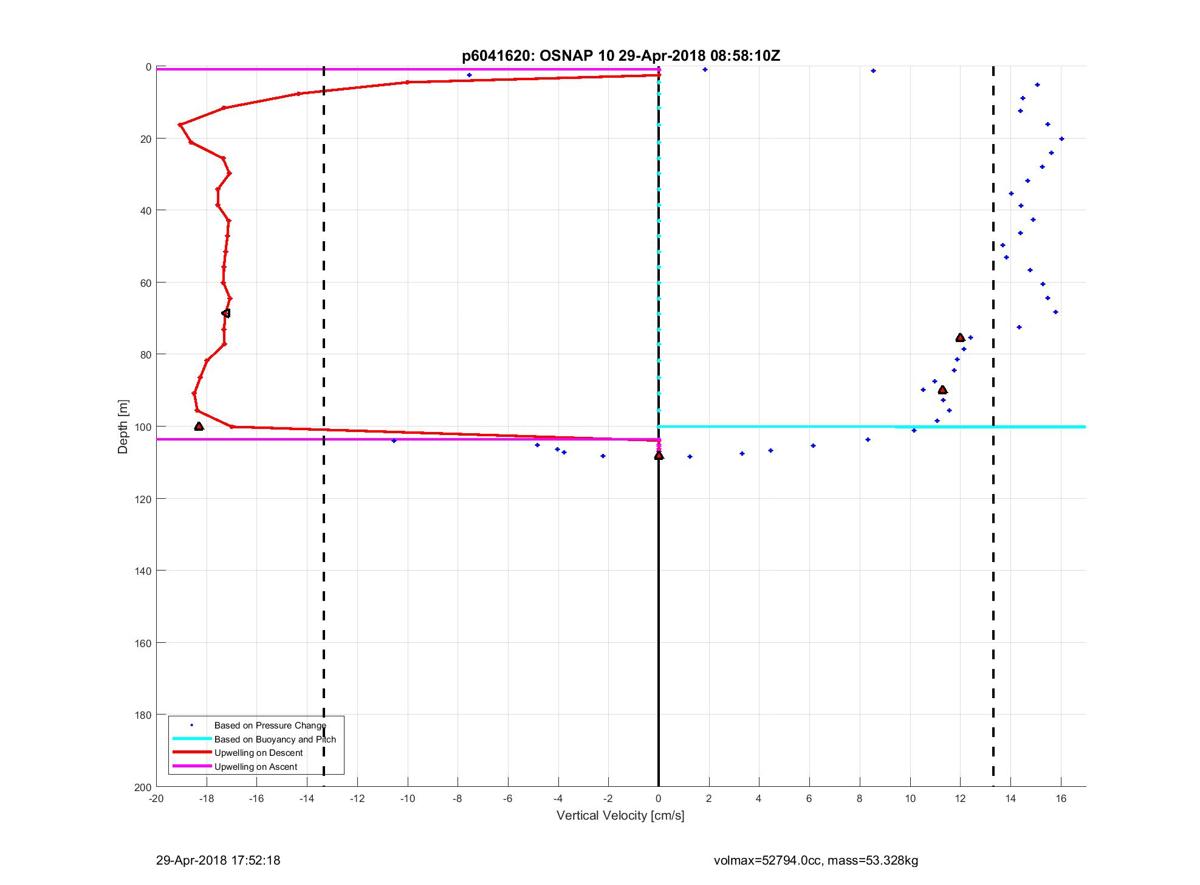Click the x-axis tick label '8'

860,799
